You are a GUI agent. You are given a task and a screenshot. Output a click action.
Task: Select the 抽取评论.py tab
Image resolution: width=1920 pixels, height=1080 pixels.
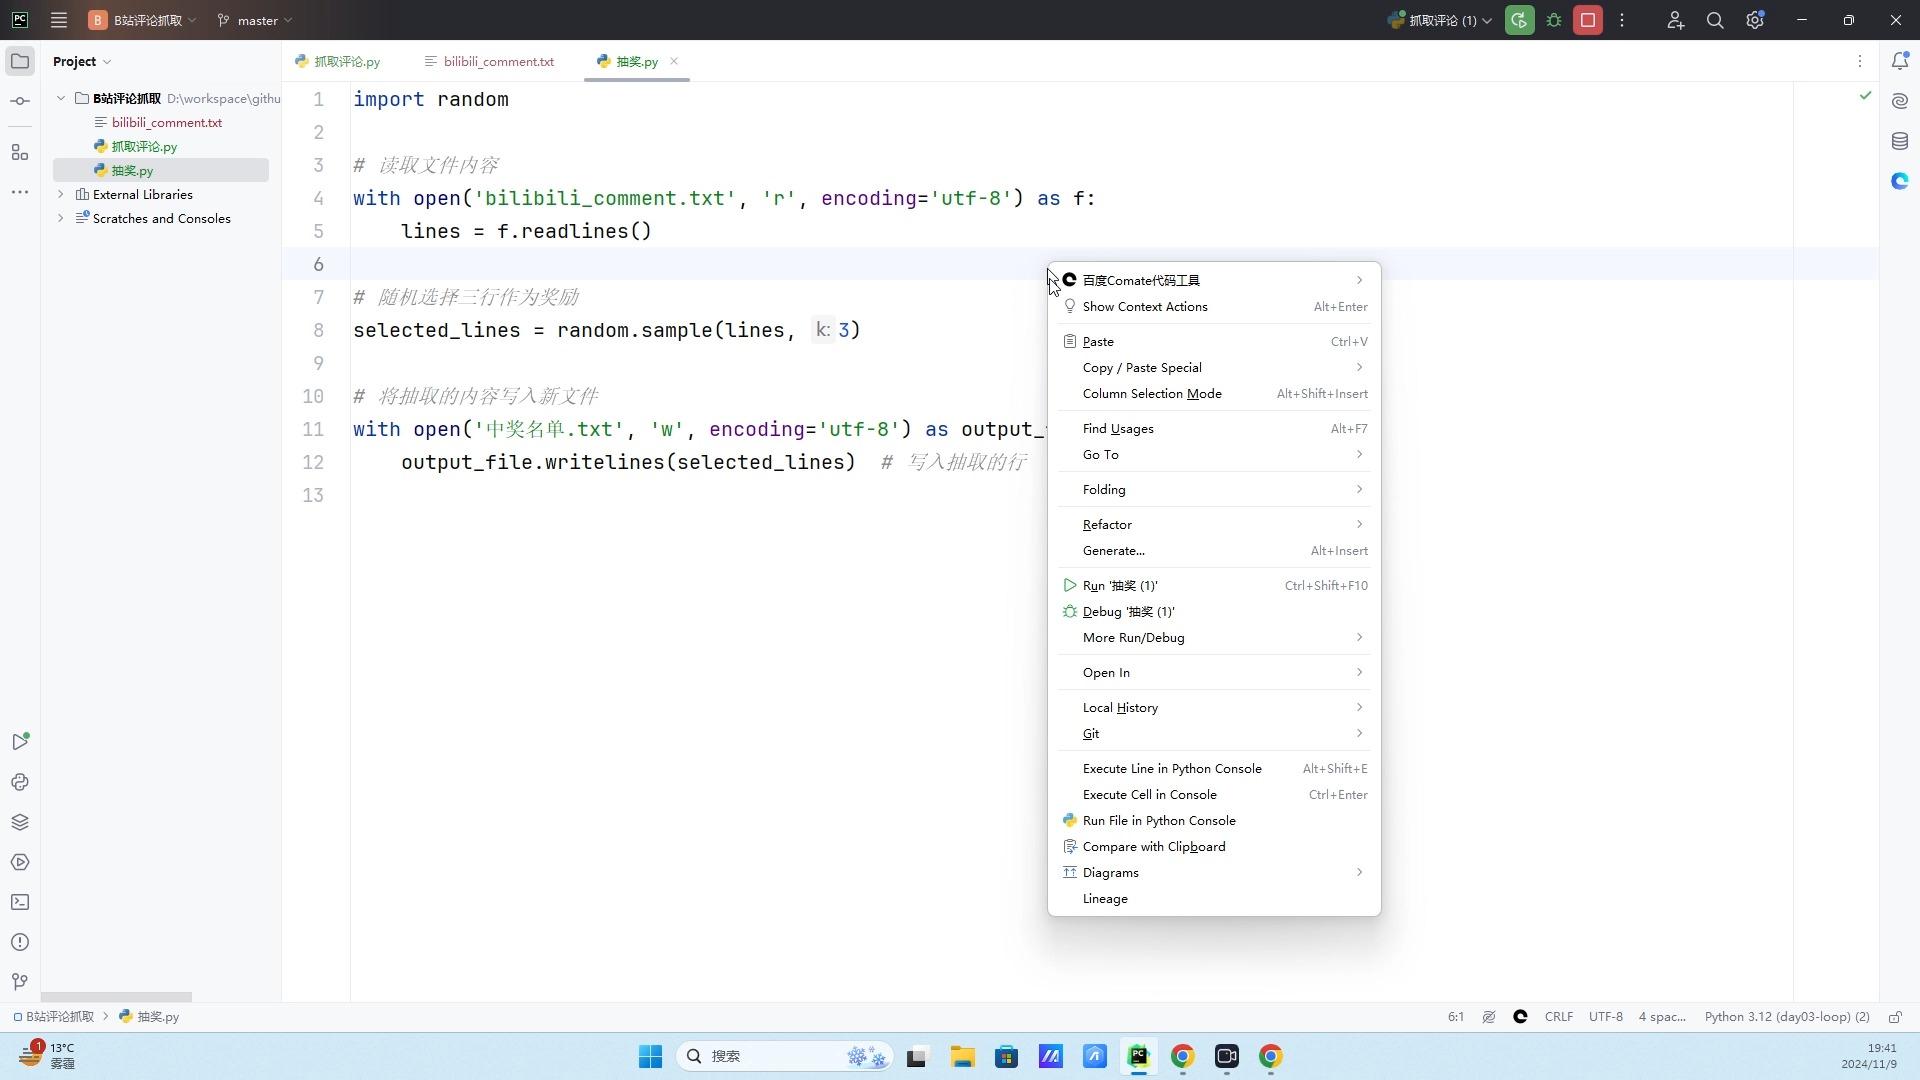(348, 61)
